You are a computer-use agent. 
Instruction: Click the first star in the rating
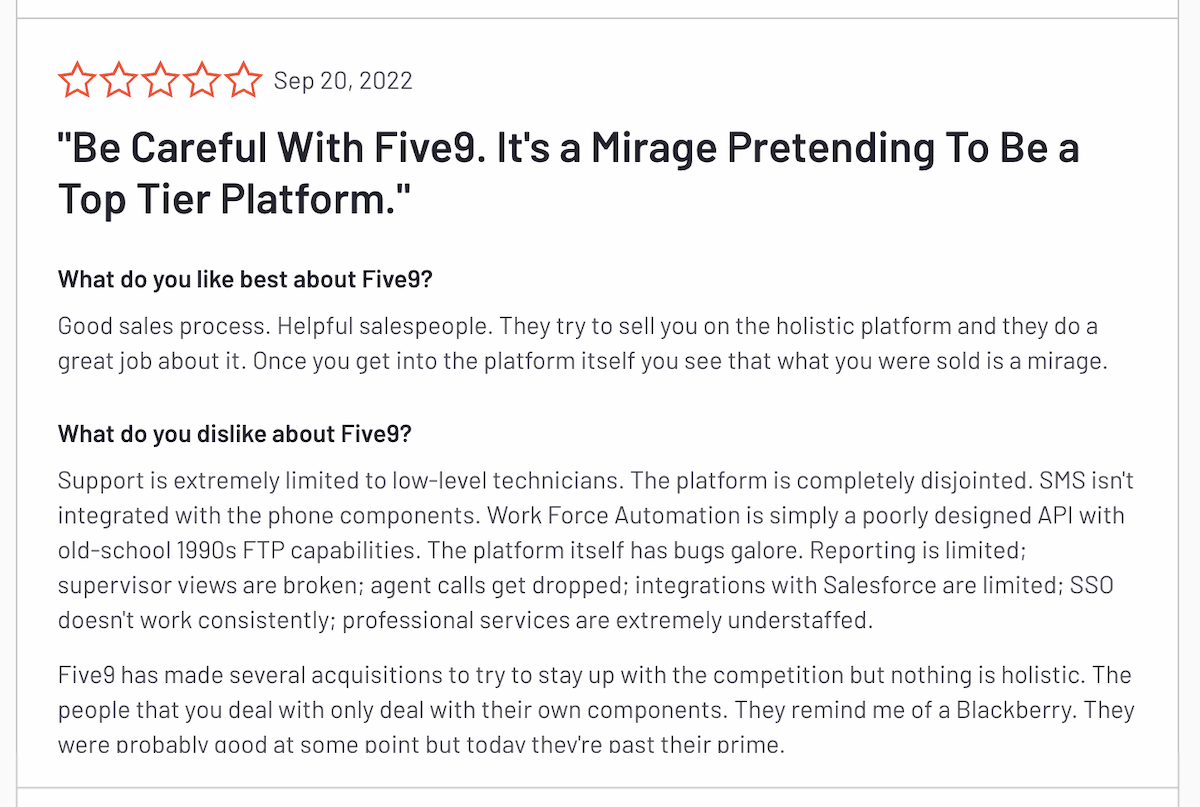76,80
